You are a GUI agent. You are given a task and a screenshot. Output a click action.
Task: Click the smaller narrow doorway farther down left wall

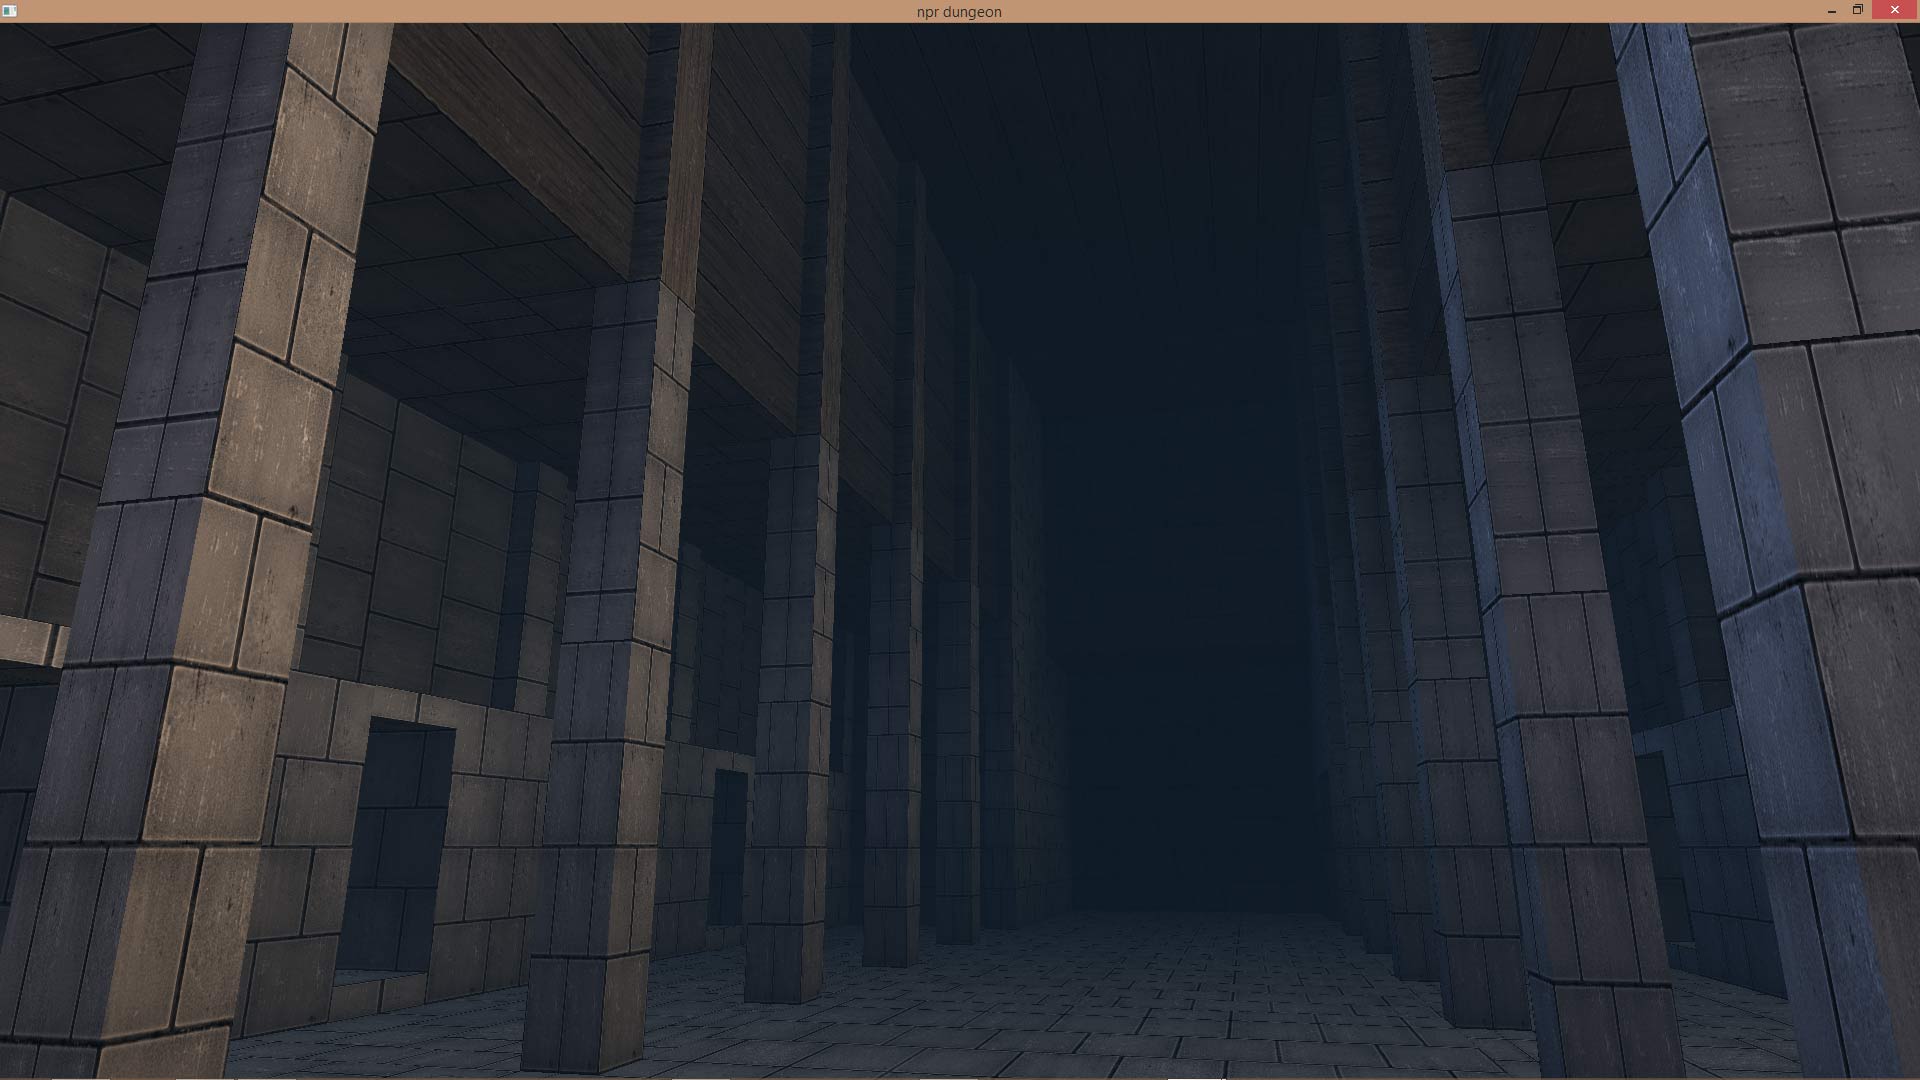(x=729, y=845)
